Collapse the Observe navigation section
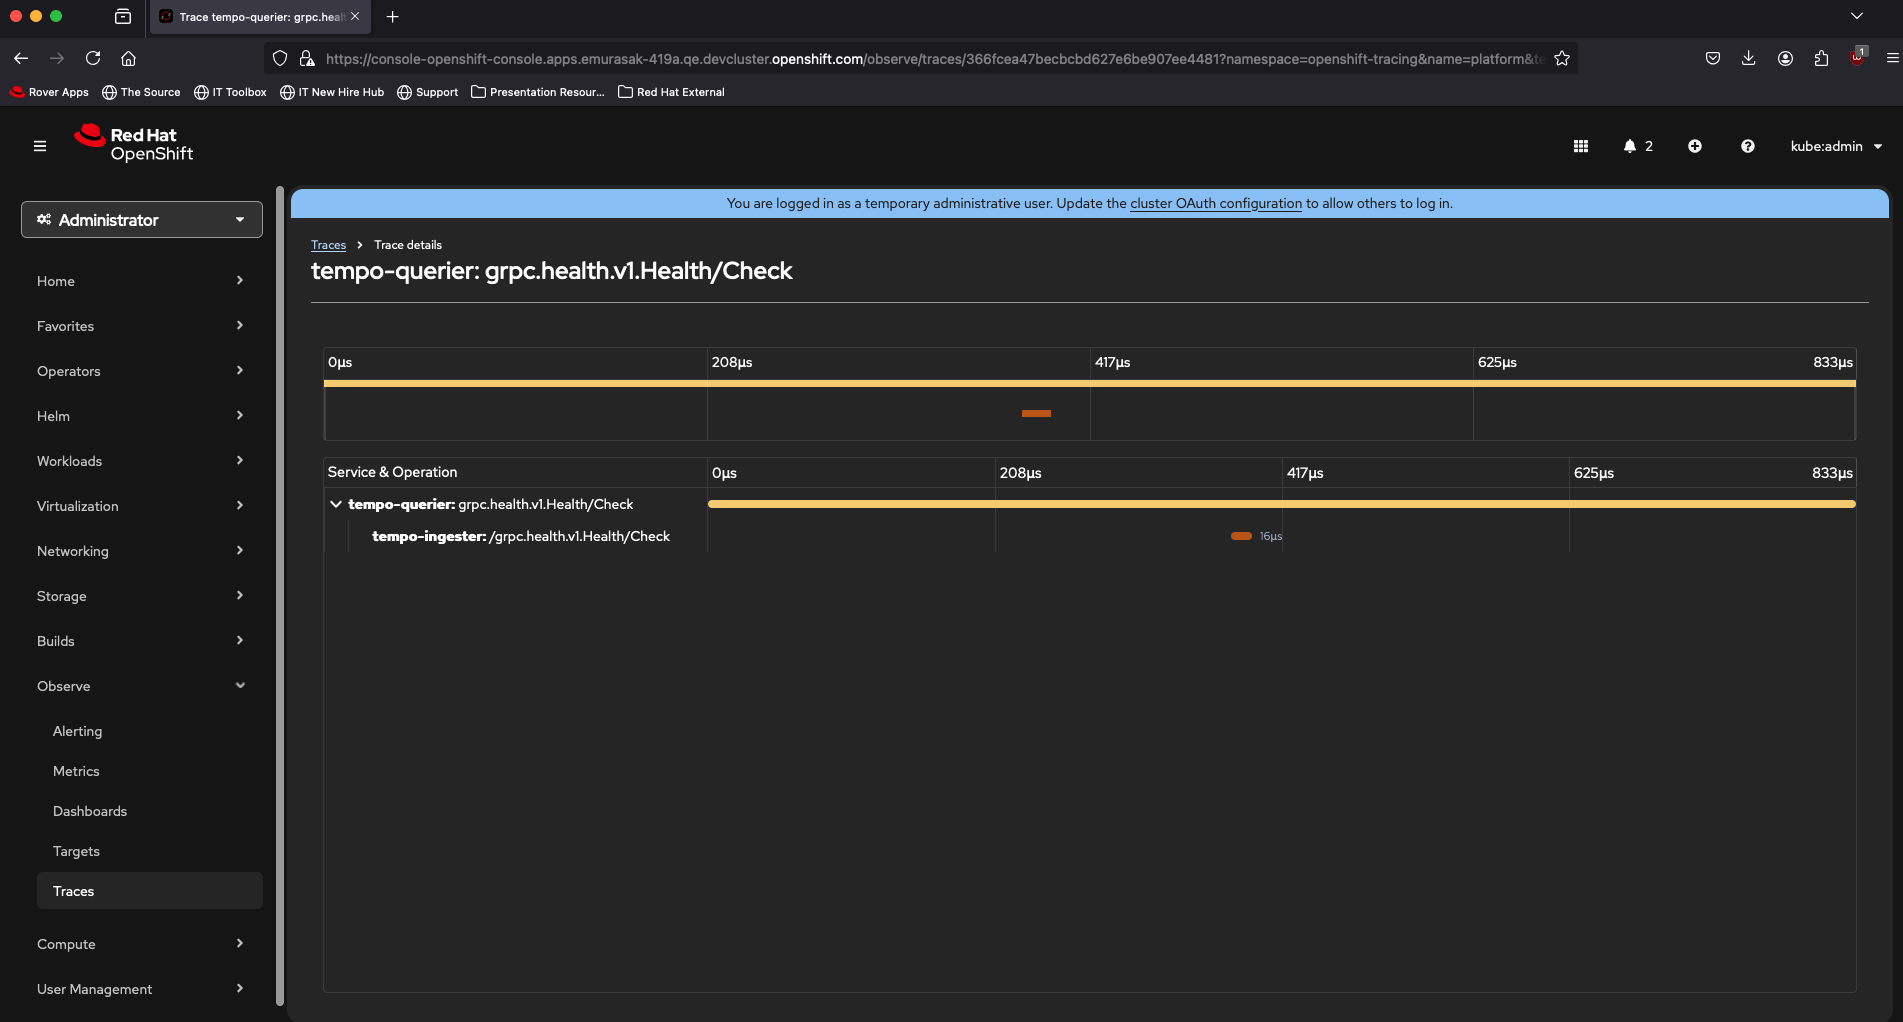 click(141, 686)
